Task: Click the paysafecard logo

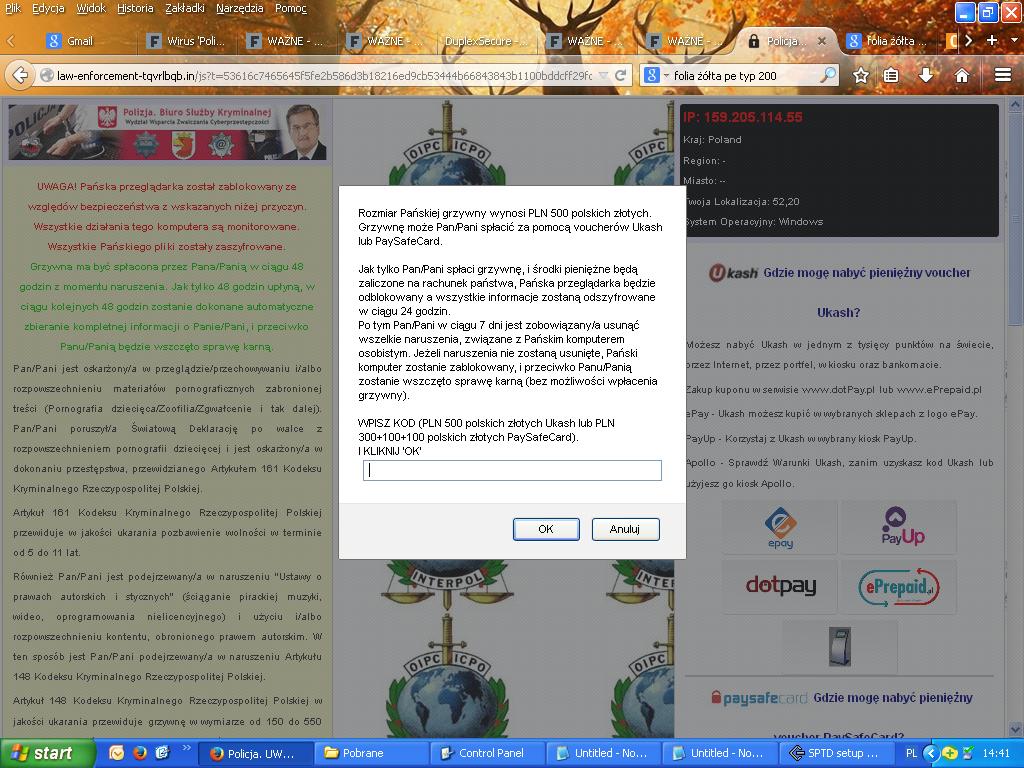Action: pyautogui.click(x=759, y=698)
